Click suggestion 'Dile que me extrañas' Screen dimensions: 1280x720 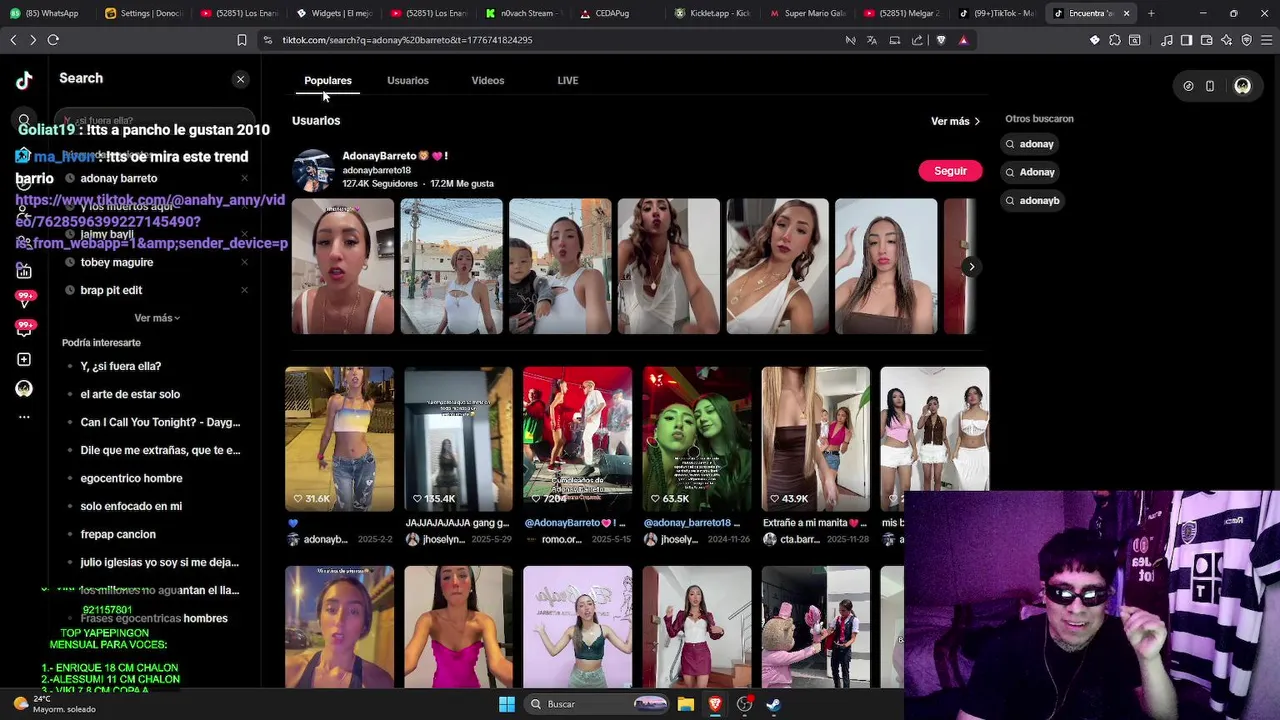pyautogui.click(x=160, y=450)
